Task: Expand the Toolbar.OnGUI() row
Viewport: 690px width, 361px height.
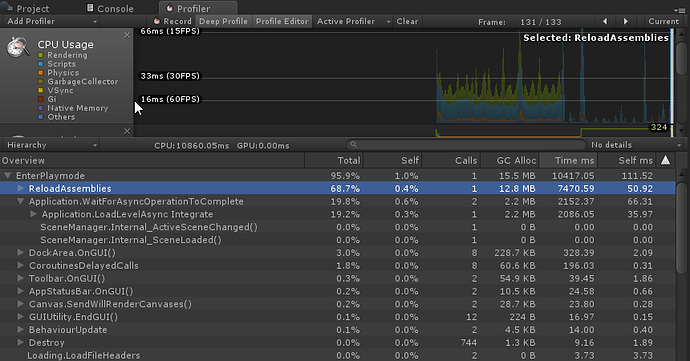Action: [x=20, y=278]
